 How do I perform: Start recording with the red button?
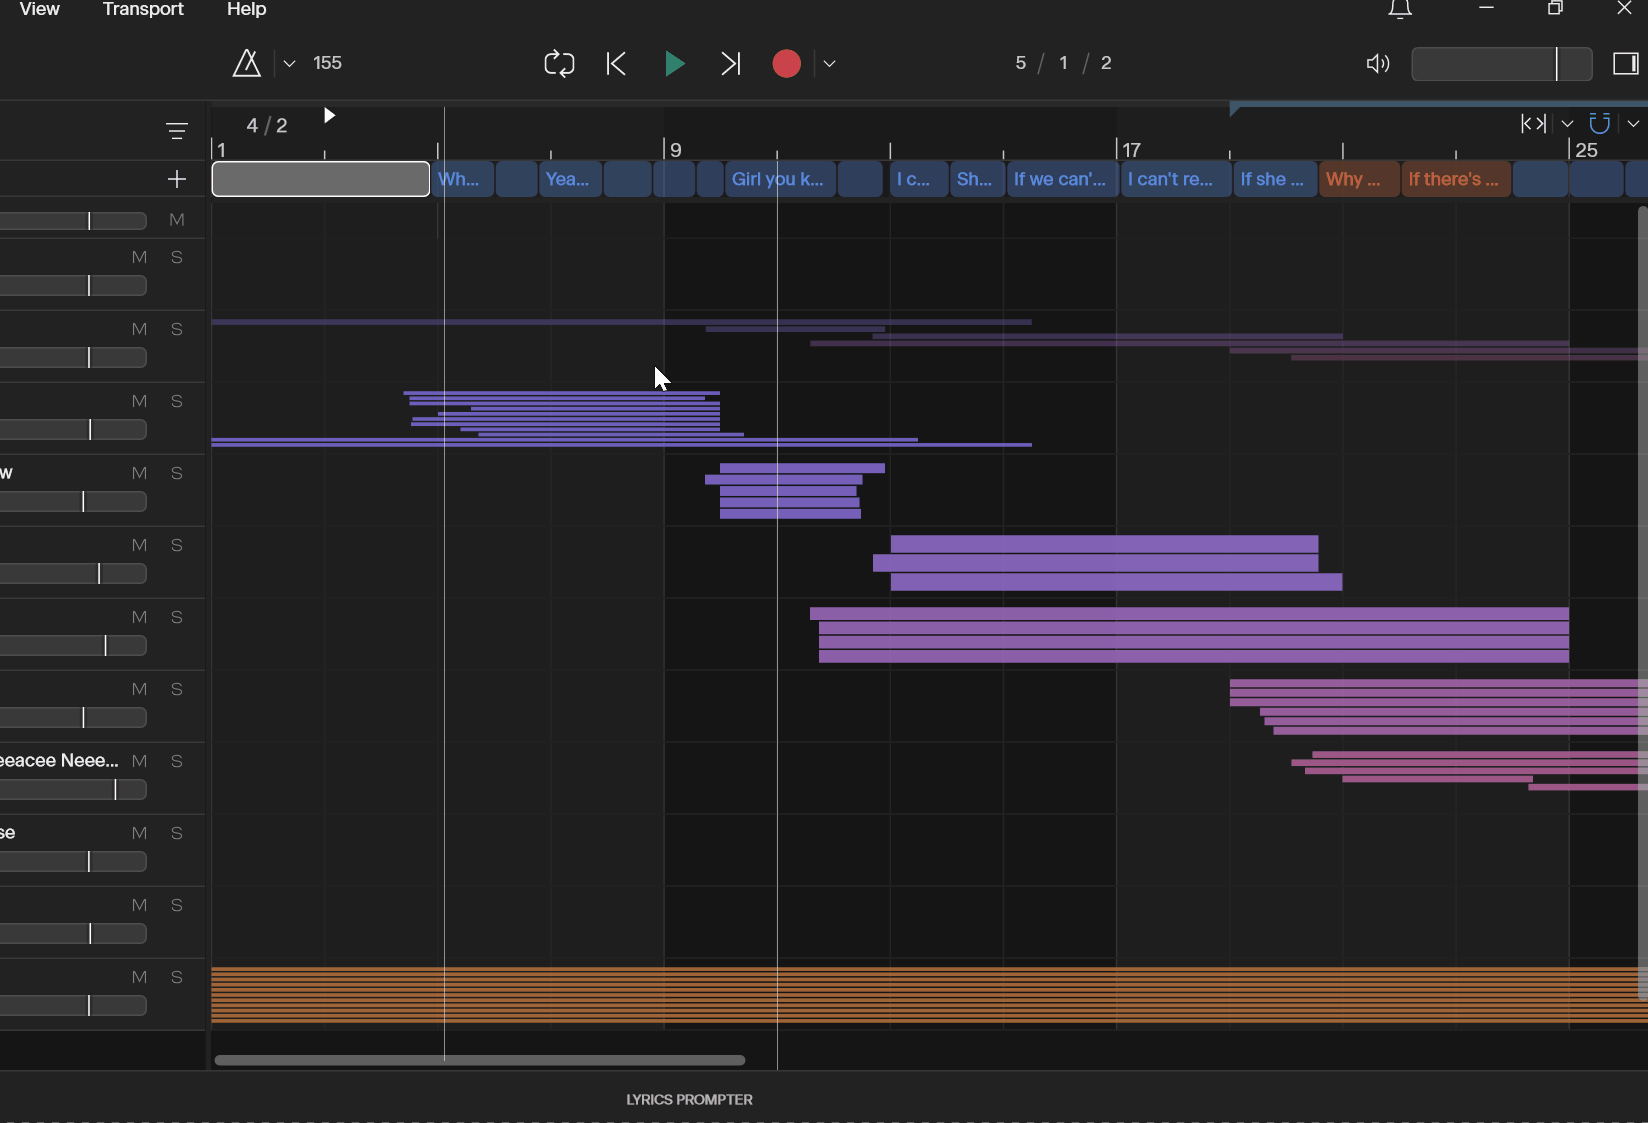pos(786,64)
